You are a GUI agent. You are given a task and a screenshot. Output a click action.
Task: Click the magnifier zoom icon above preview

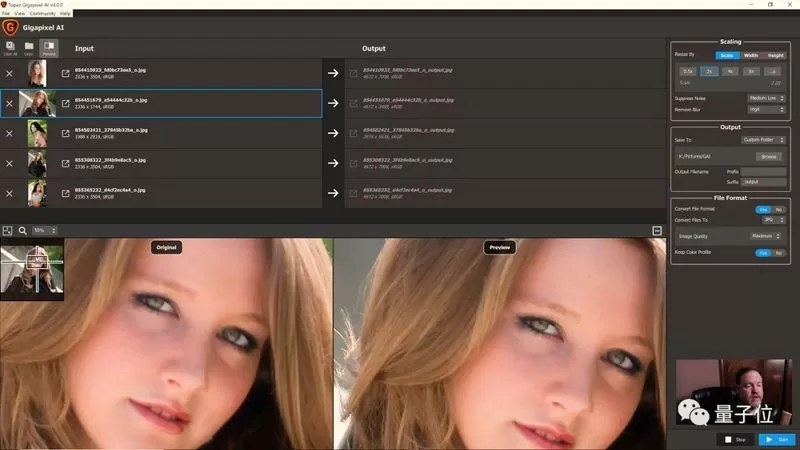[x=22, y=231]
